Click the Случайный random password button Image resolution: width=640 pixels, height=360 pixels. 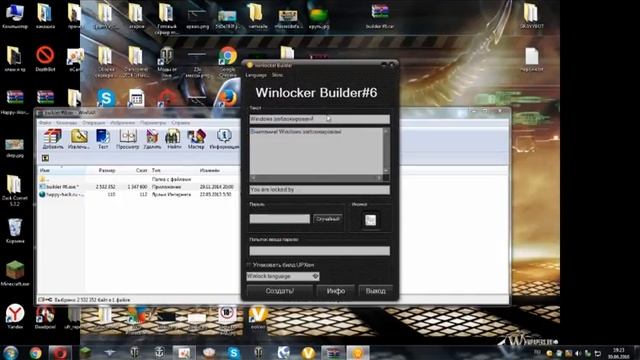(x=328, y=219)
